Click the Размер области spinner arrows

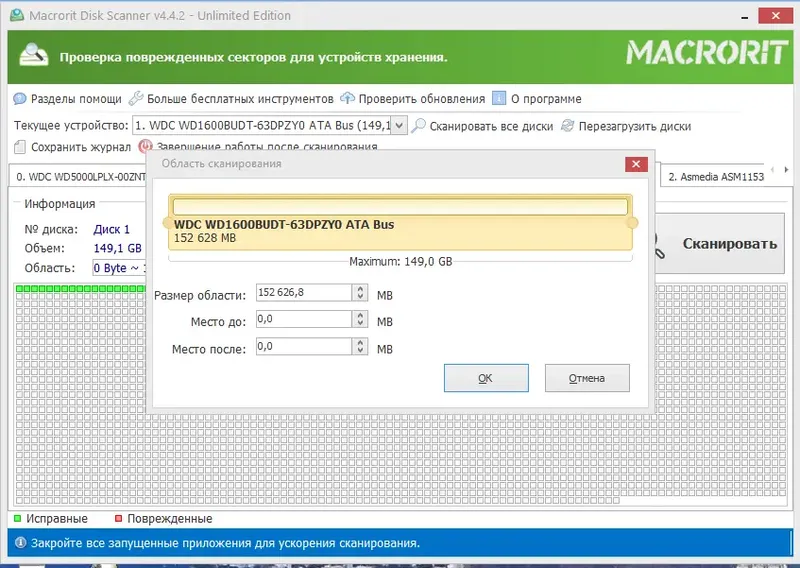(x=360, y=292)
